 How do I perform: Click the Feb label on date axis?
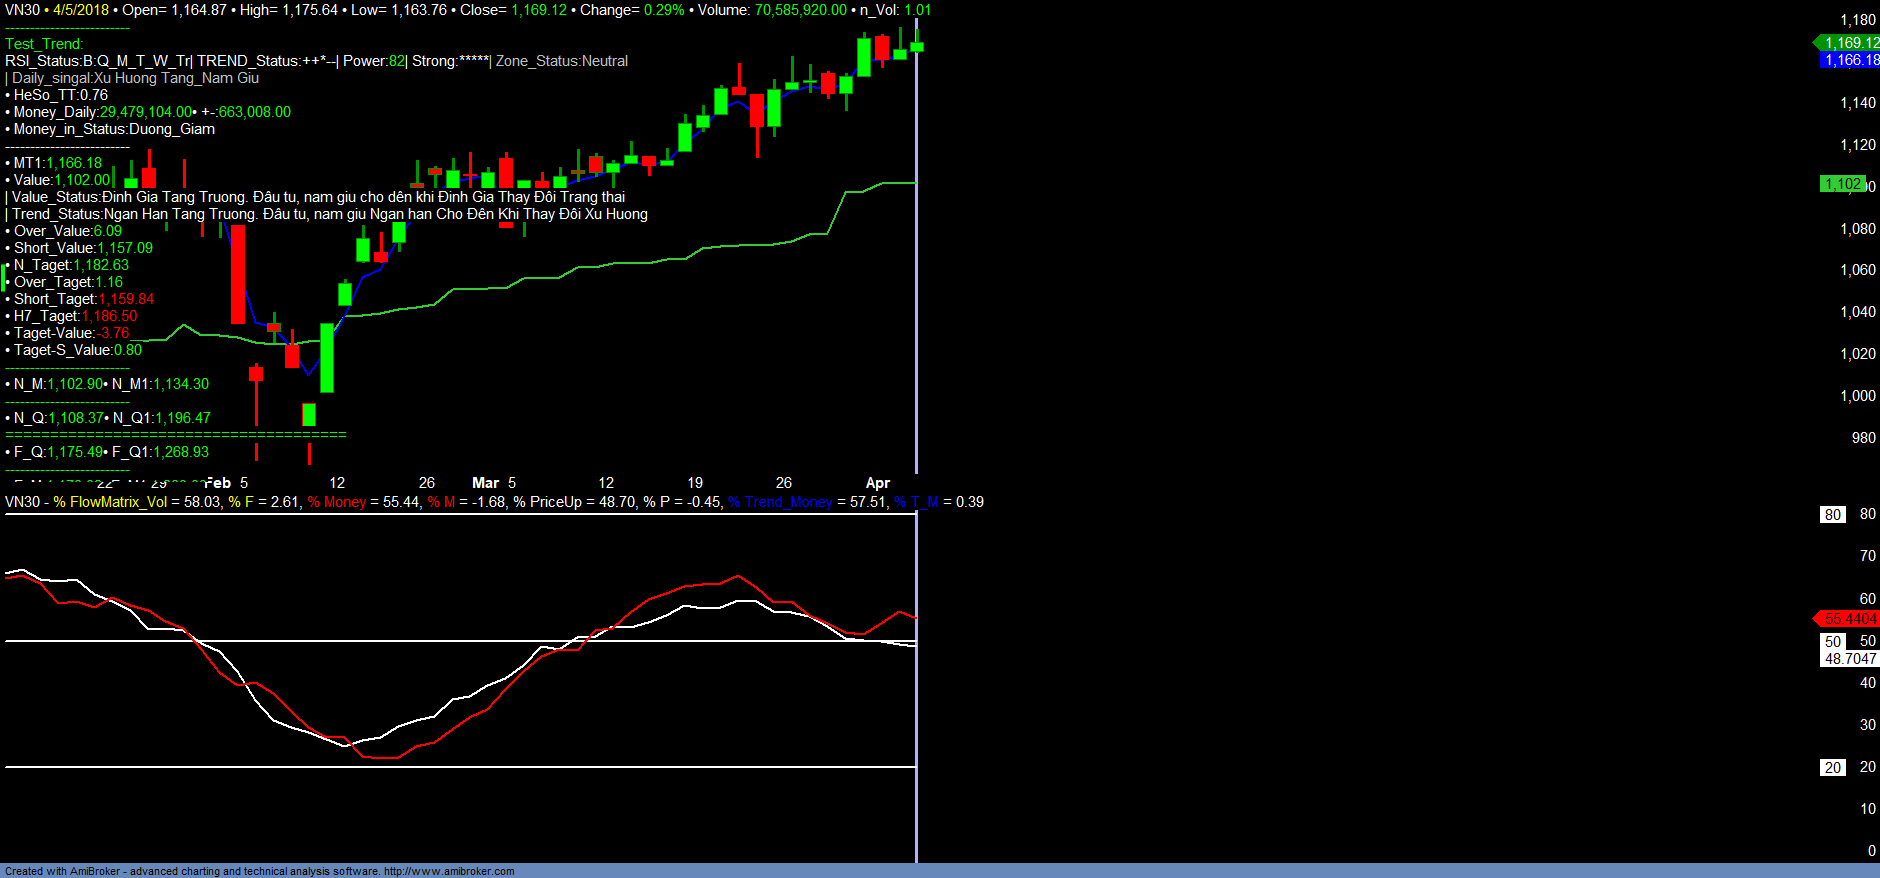[218, 483]
